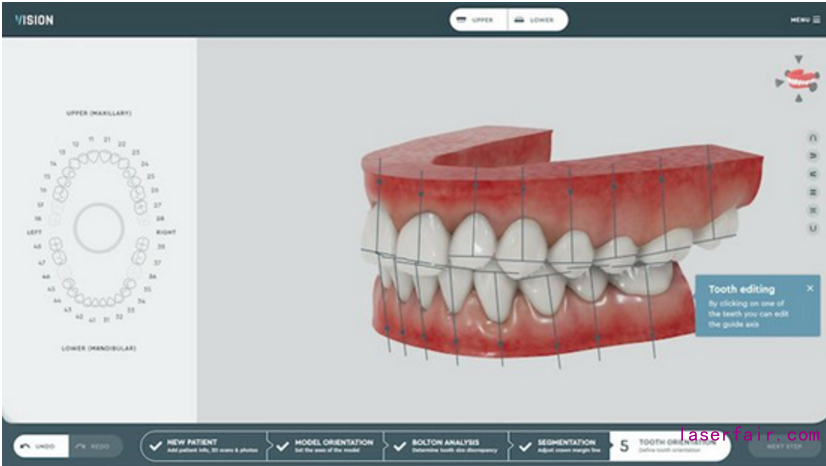Click the bottommost view icon in right sidebar
Image resolution: width=826 pixels, height=466 pixels.
point(812,228)
